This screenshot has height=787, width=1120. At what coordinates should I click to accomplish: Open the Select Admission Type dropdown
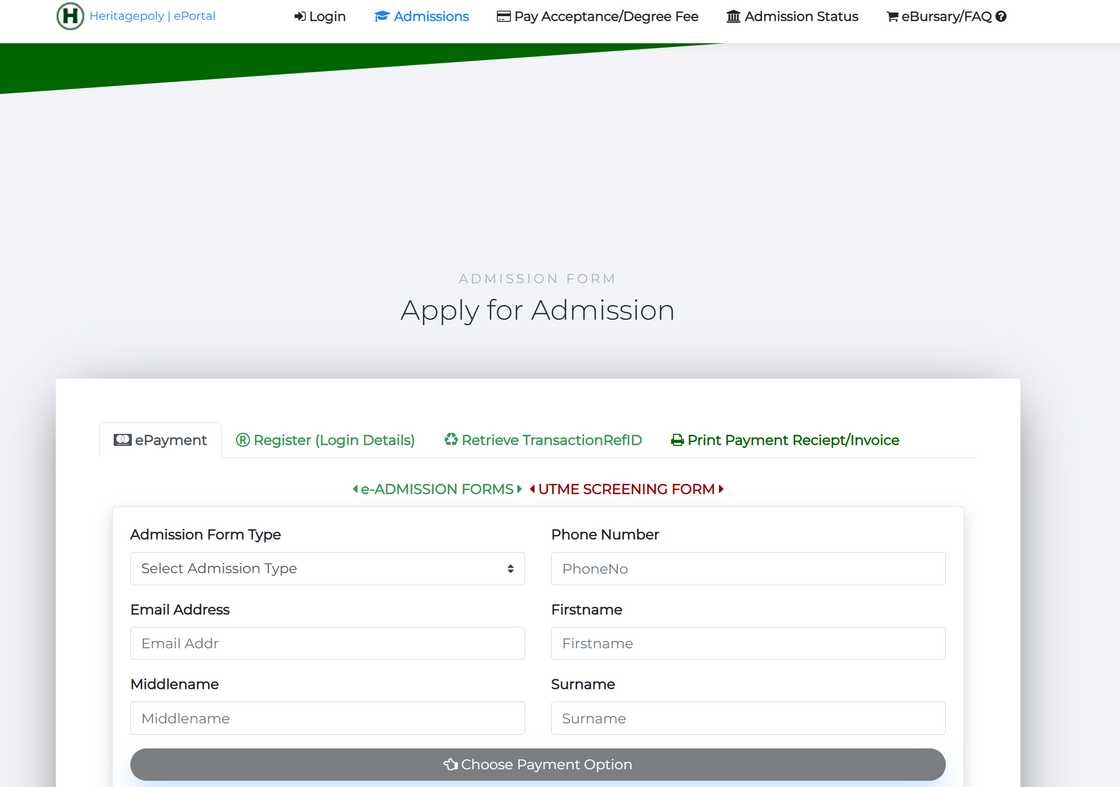(327, 569)
